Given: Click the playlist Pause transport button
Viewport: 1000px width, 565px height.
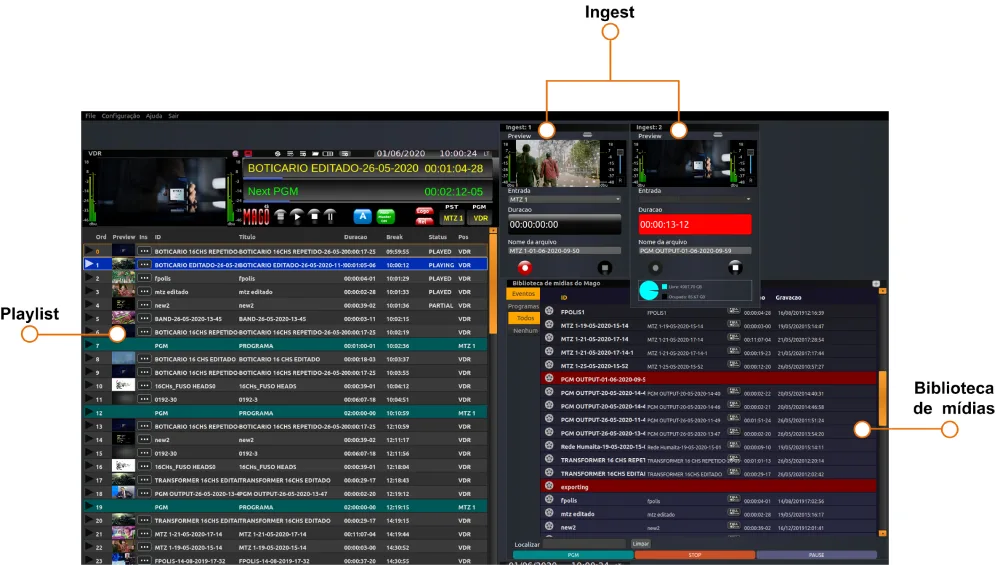Looking at the screenshot, I should pyautogui.click(x=330, y=217).
